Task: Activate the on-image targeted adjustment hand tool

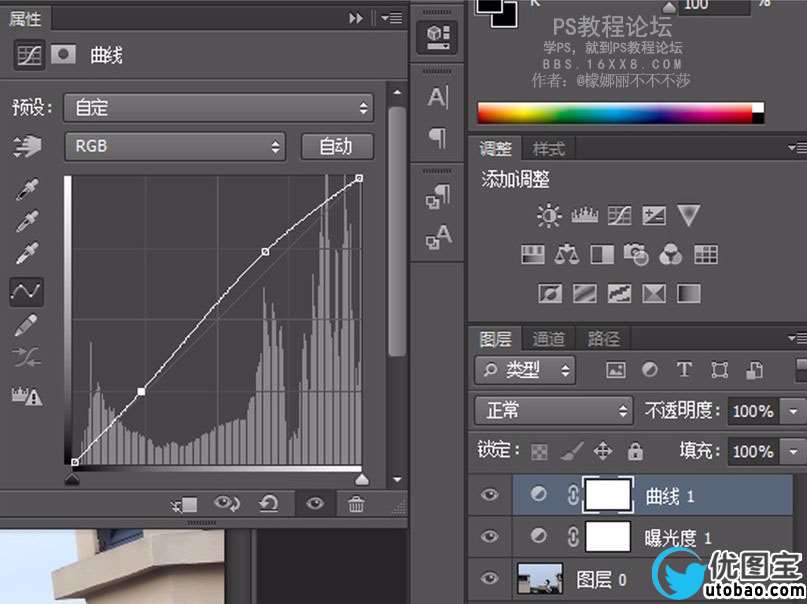Action: point(27,147)
